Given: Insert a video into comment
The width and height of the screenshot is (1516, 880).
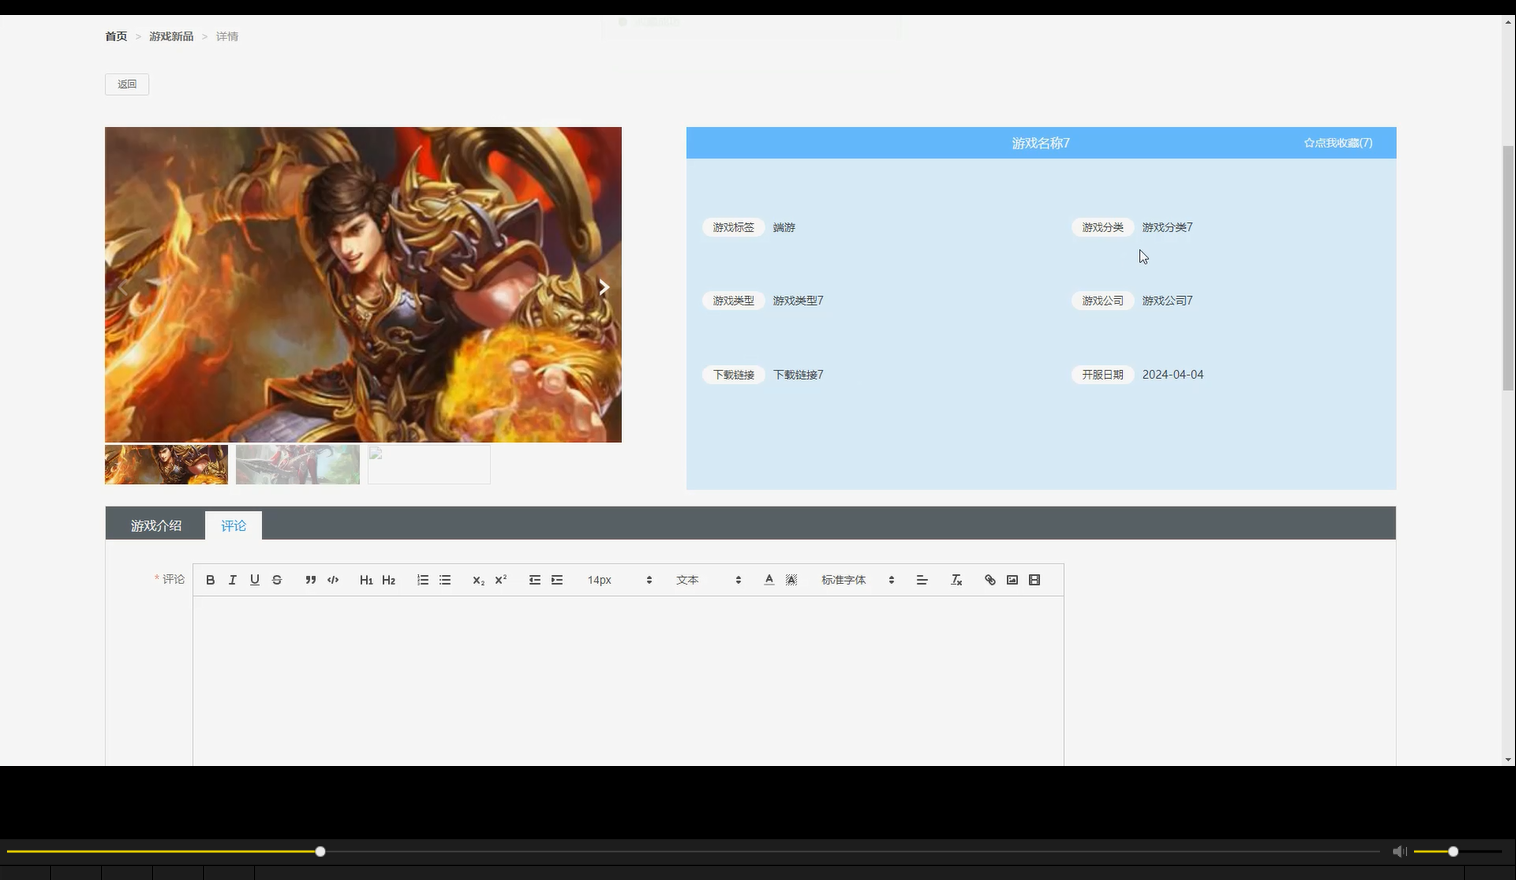Looking at the screenshot, I should (x=1034, y=580).
